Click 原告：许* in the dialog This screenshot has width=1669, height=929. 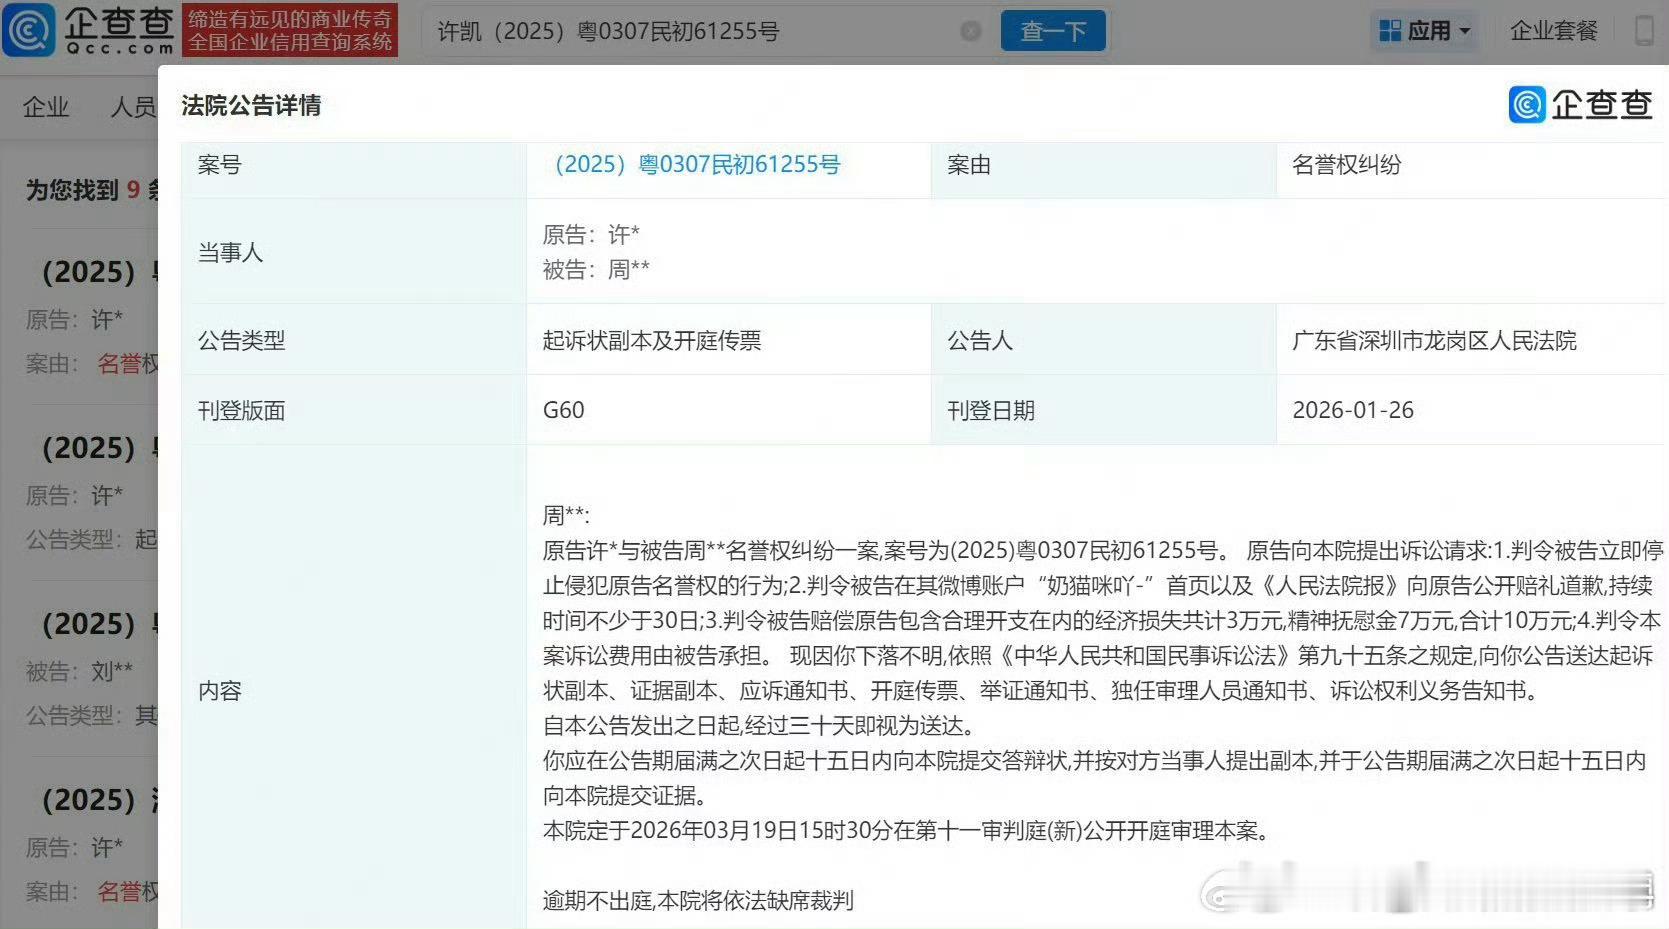point(591,234)
